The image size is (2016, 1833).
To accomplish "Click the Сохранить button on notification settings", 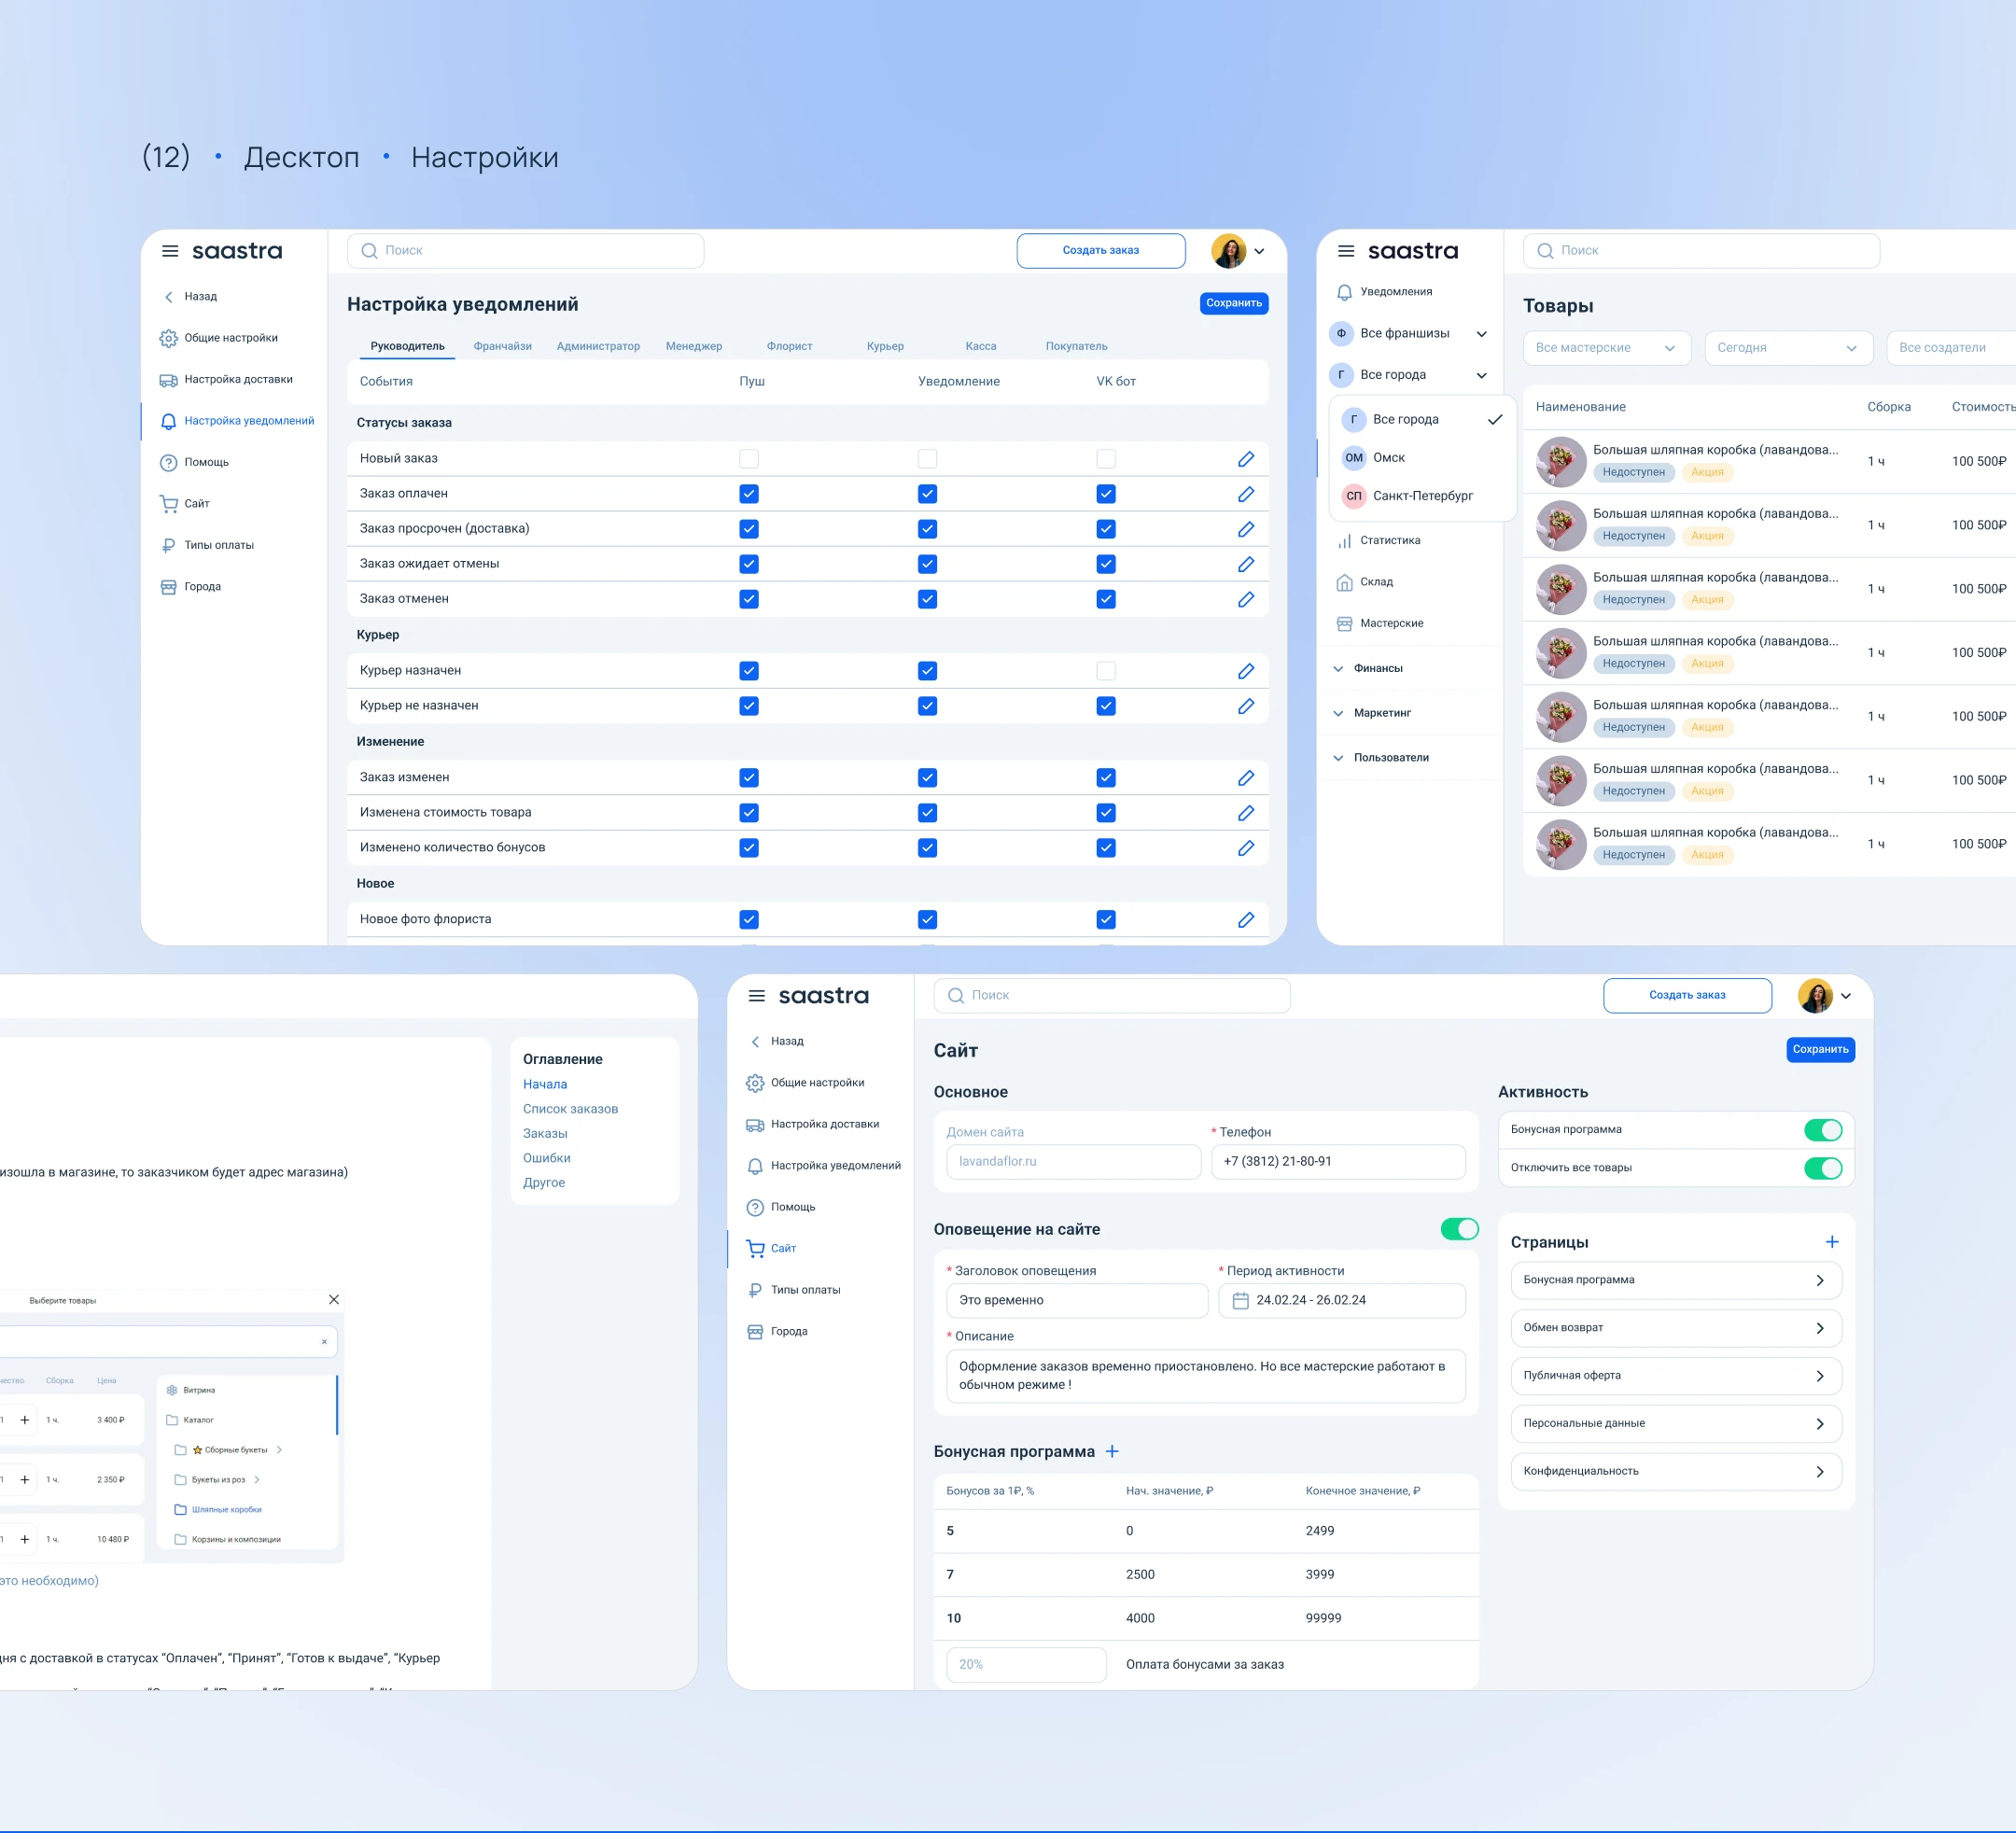I will pos(1233,303).
